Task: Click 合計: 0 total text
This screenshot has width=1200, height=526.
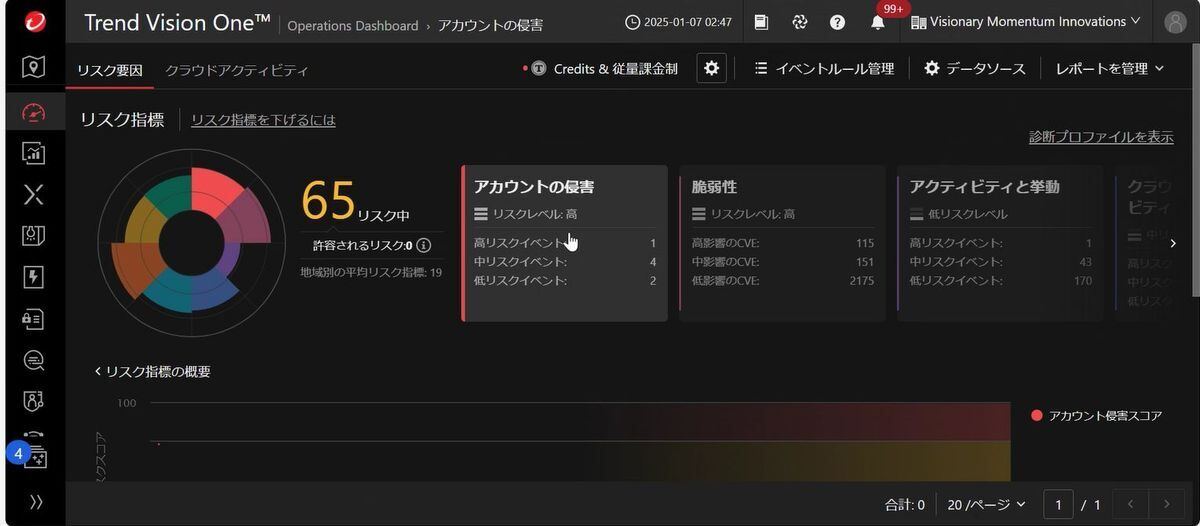Action: (904, 505)
